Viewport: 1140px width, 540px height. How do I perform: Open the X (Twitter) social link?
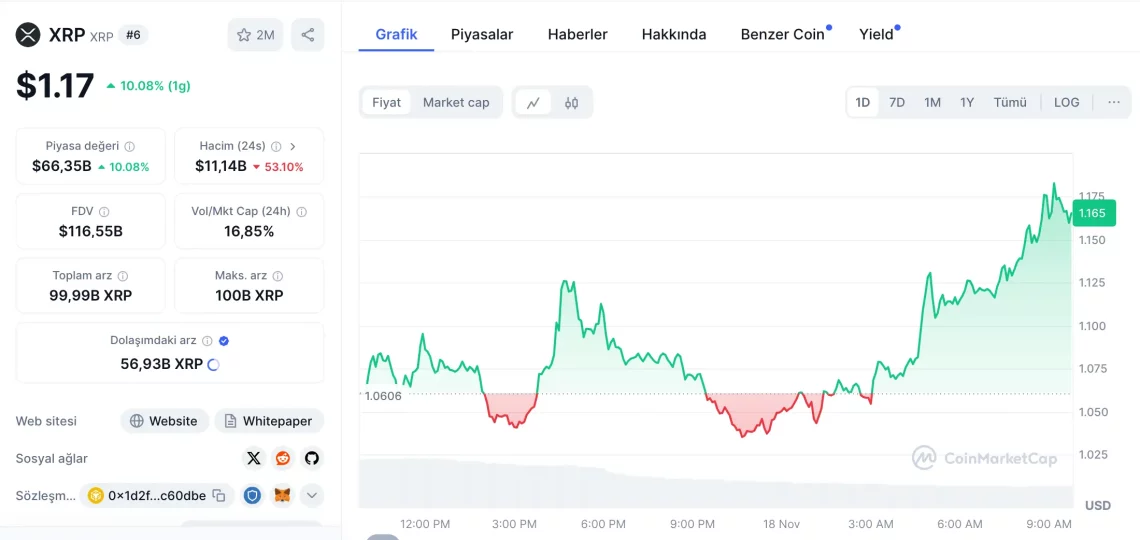click(x=254, y=458)
